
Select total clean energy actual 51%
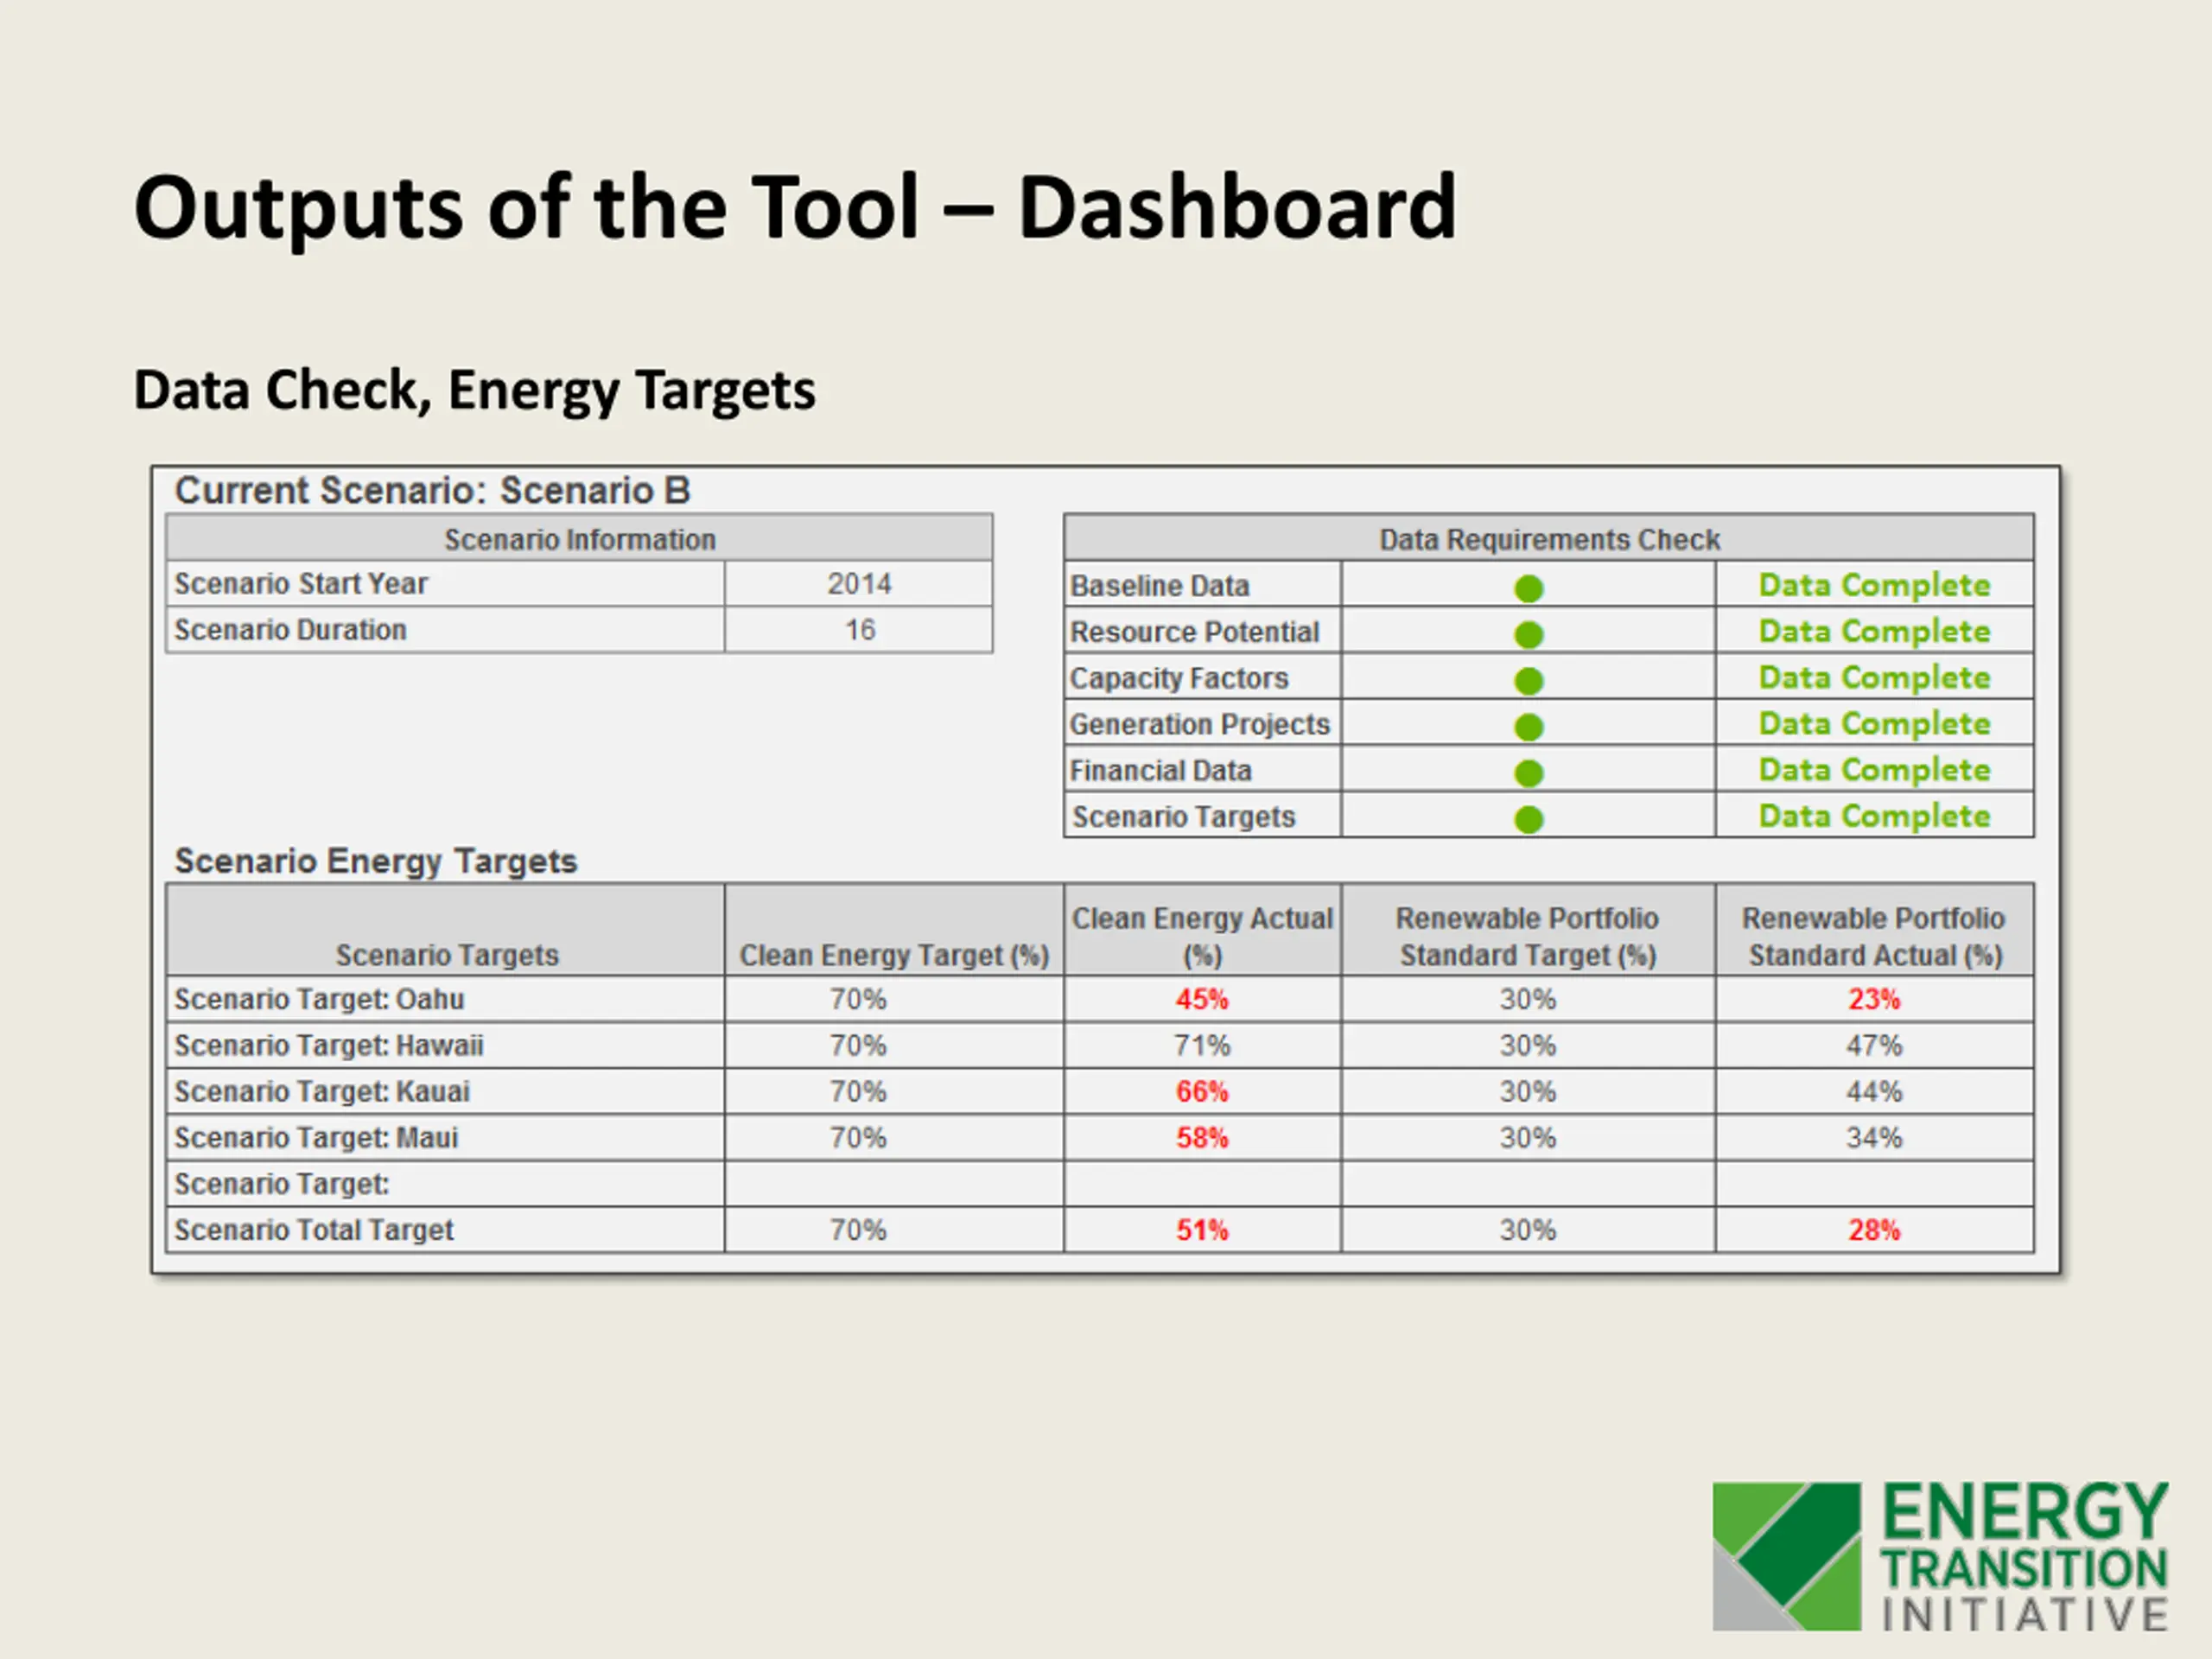[1202, 1230]
